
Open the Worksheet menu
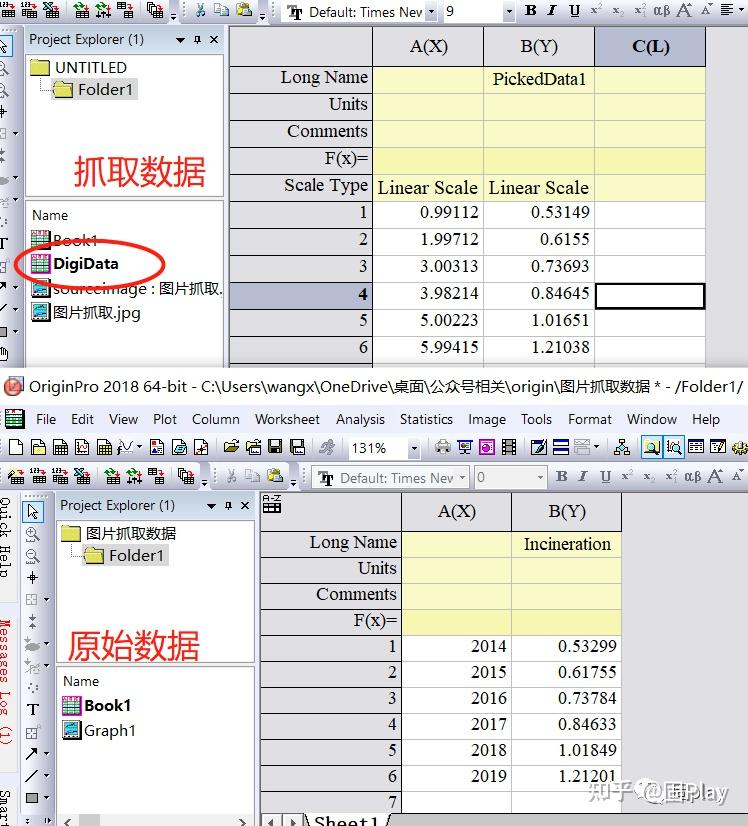click(287, 419)
